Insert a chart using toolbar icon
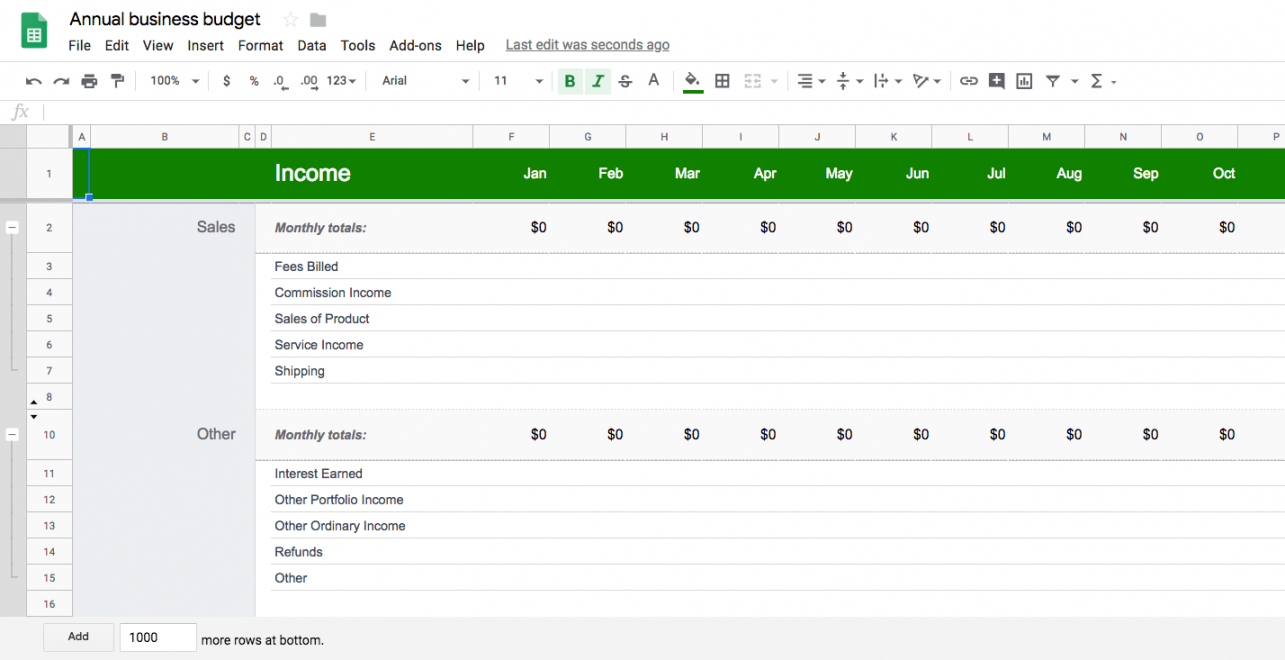Image resolution: width=1285 pixels, height=660 pixels. [x=1024, y=81]
